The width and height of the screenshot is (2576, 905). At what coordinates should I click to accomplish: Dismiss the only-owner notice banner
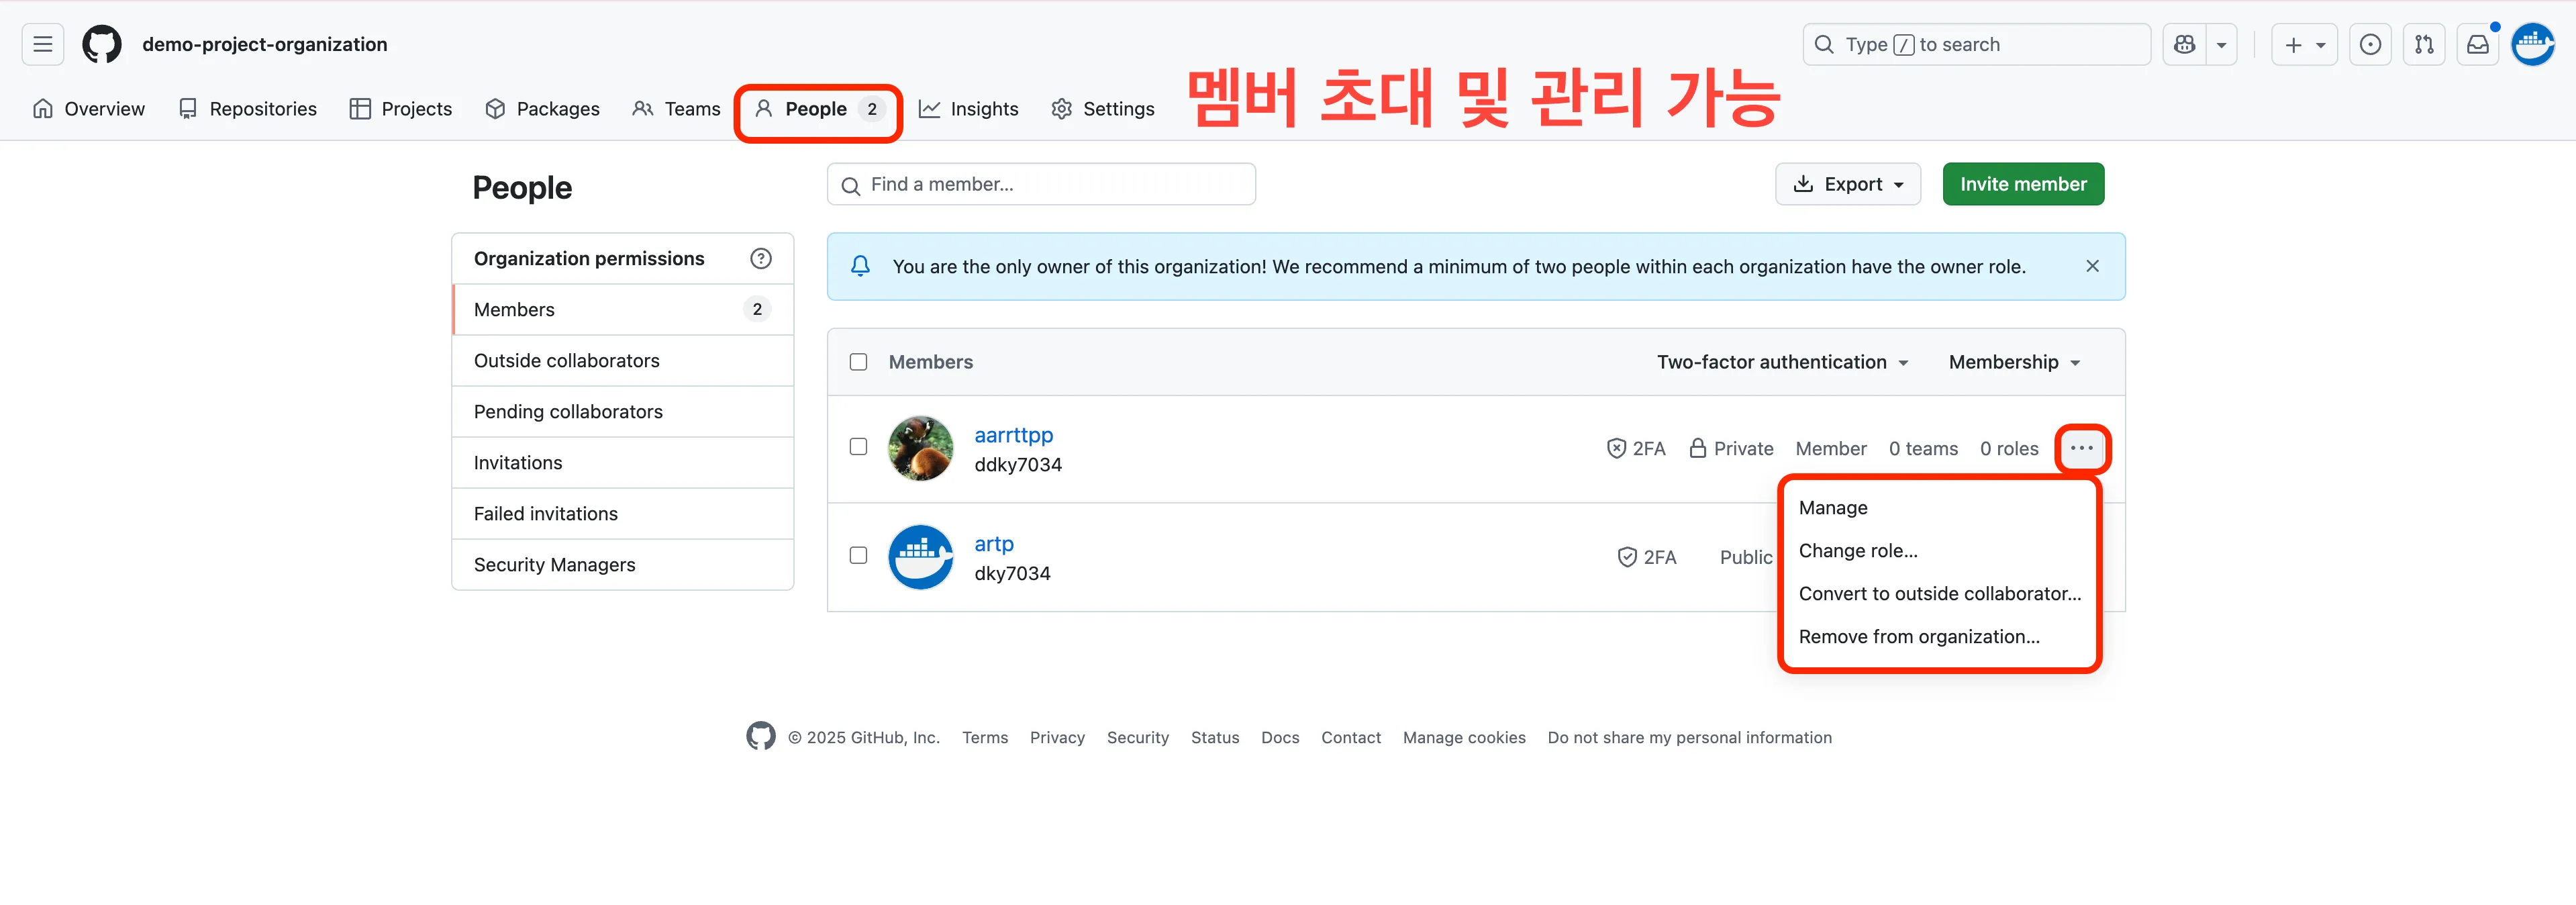tap(2092, 266)
